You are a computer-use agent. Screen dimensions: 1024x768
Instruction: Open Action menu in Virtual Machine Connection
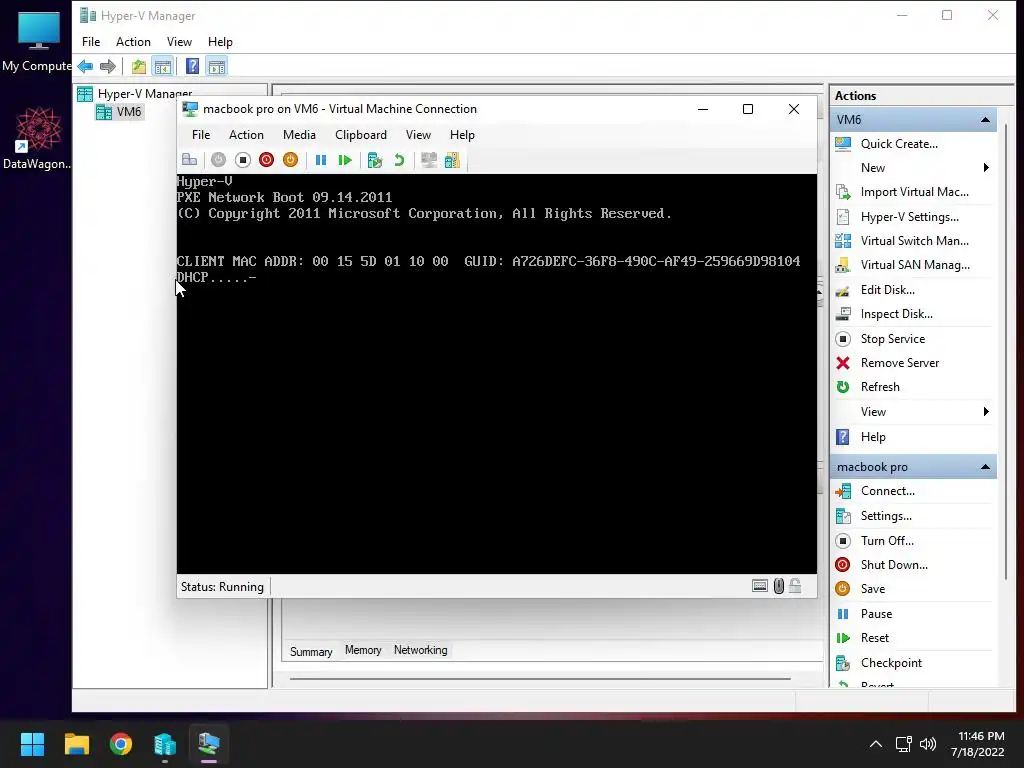coord(246,135)
